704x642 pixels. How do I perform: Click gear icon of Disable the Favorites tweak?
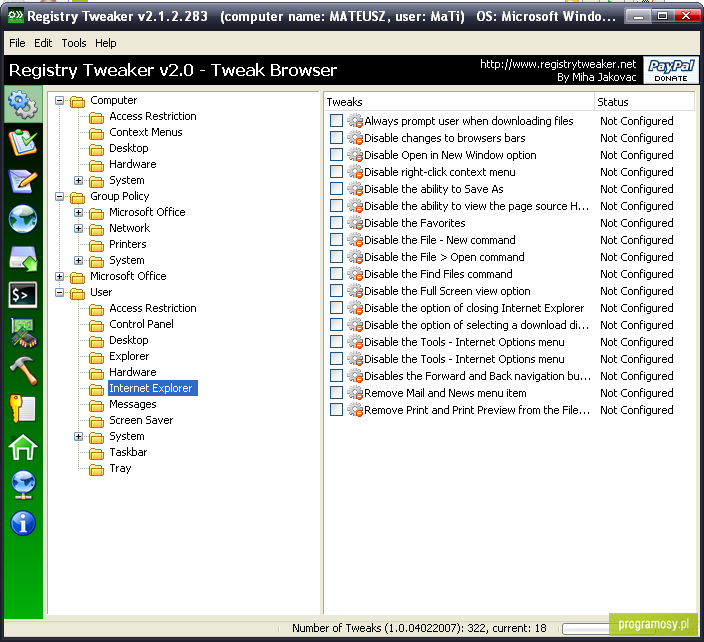click(355, 223)
